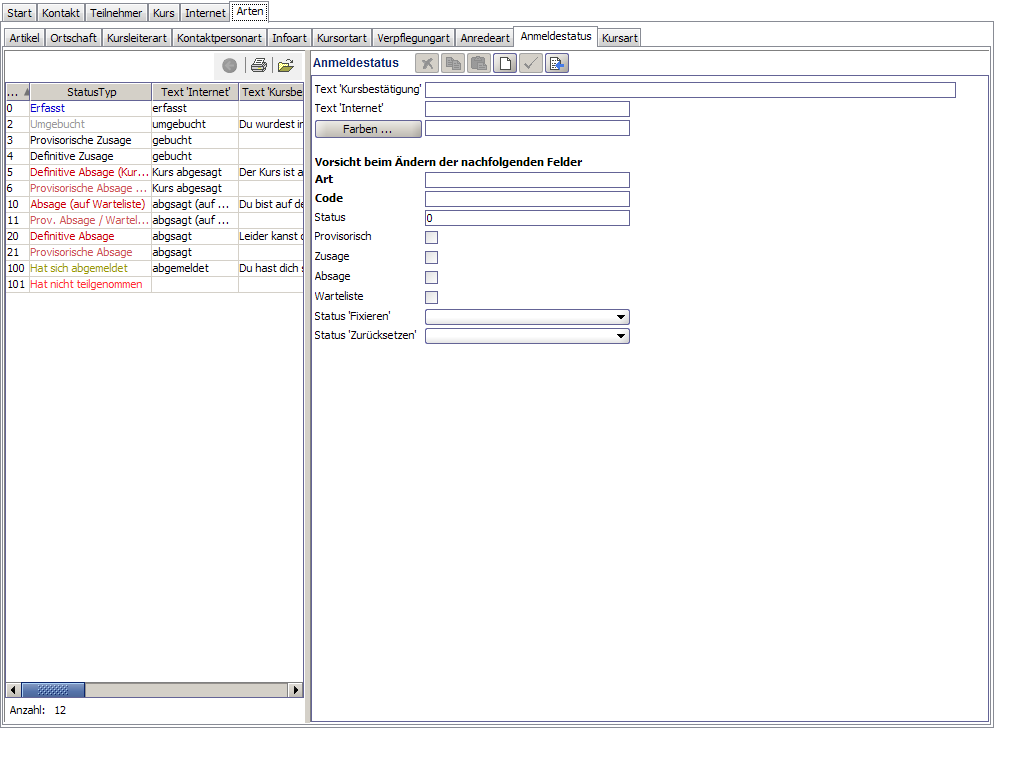Toggle the Provisorisch checkbox
This screenshot has width=1012, height=767.
click(431, 238)
